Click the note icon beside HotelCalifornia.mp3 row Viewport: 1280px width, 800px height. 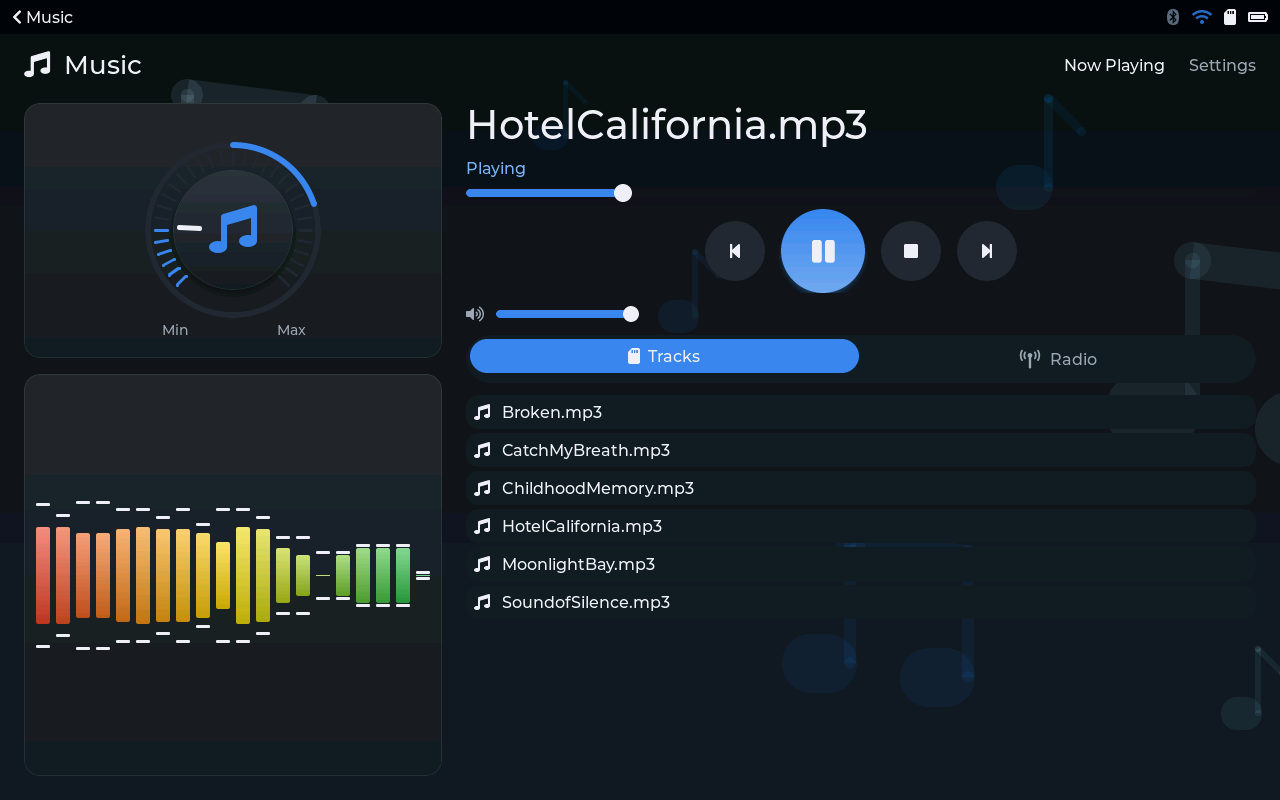pos(482,526)
